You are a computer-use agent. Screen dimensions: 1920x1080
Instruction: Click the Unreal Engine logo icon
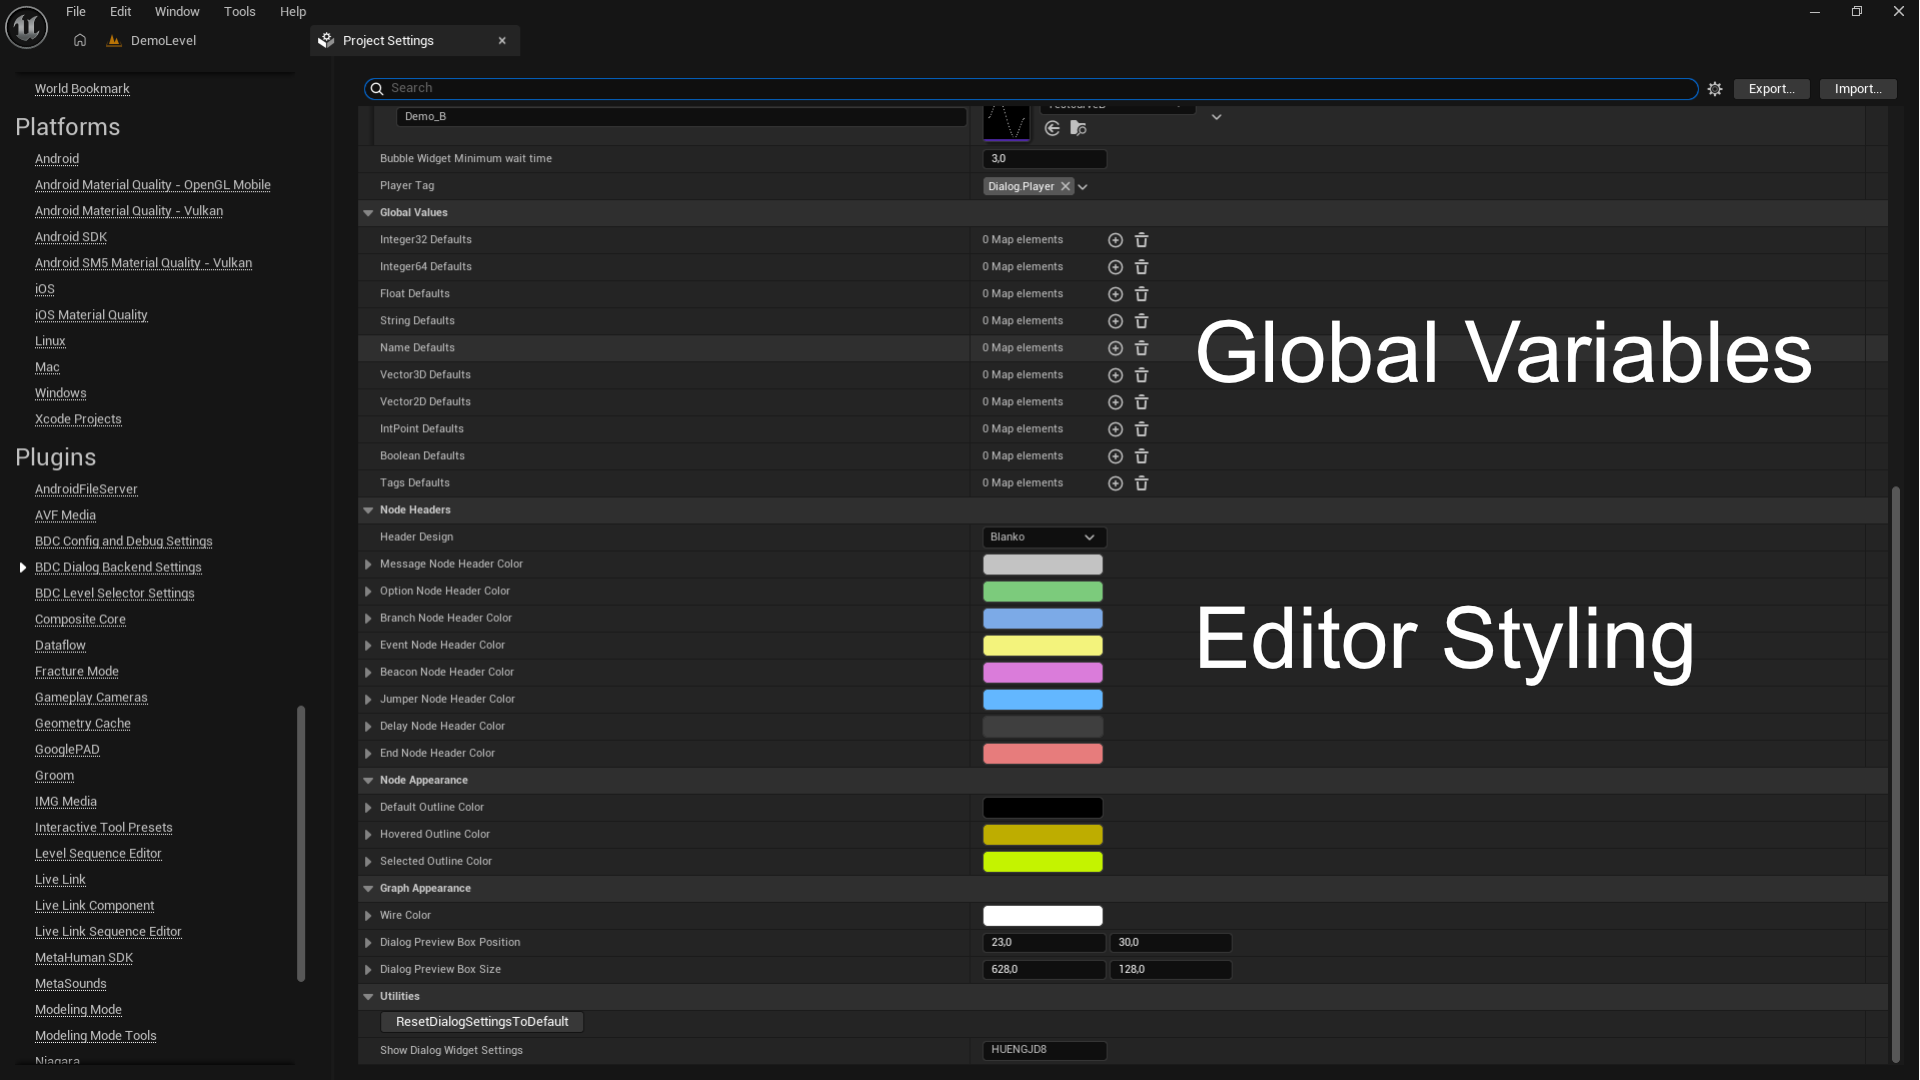(26, 27)
